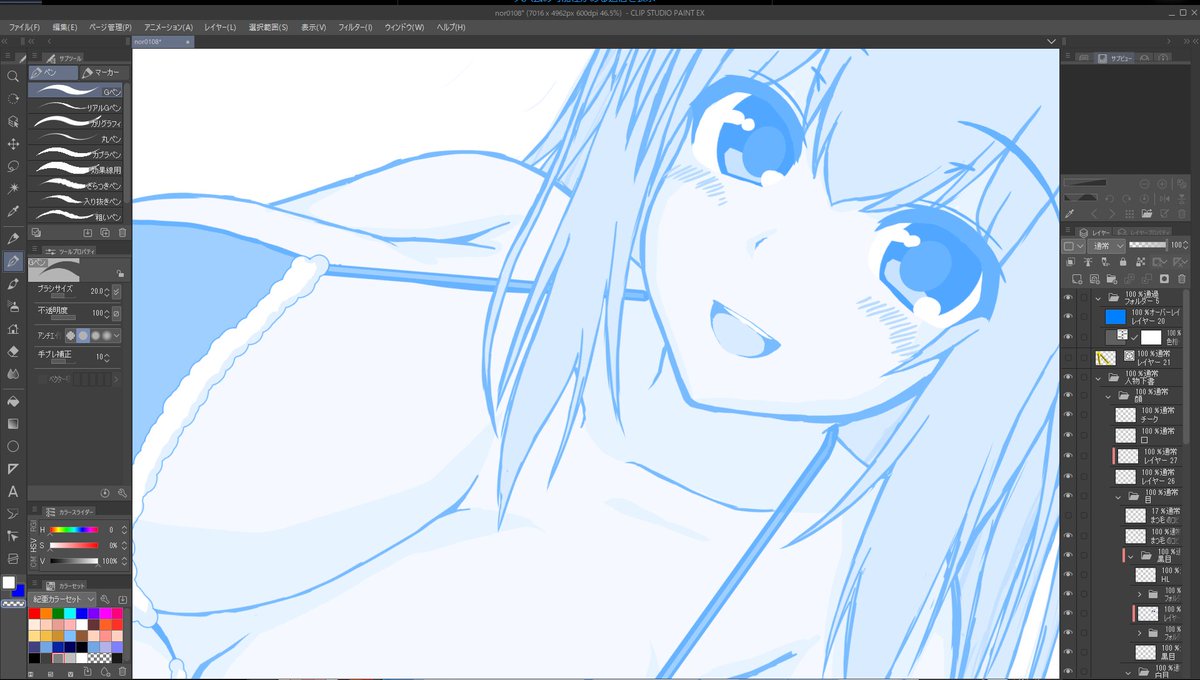Viewport: 1200px width, 680px height.
Task: Hide the レイヤー 26 layer
Action: [x=1068, y=476]
